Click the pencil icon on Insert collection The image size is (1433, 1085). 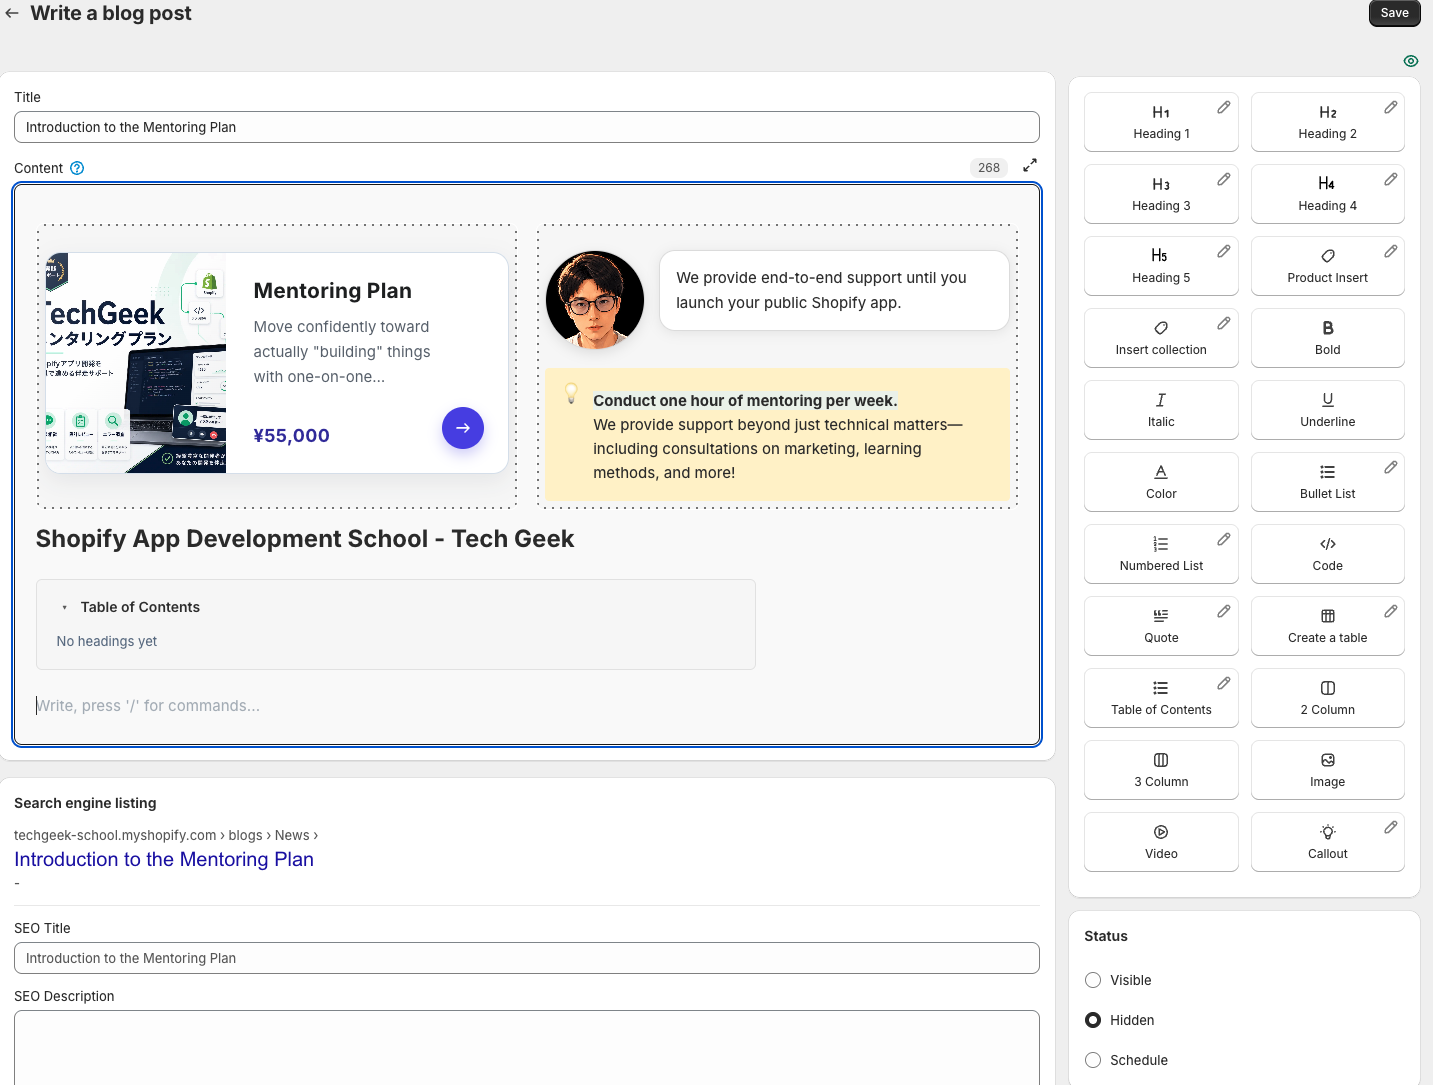[1224, 323]
